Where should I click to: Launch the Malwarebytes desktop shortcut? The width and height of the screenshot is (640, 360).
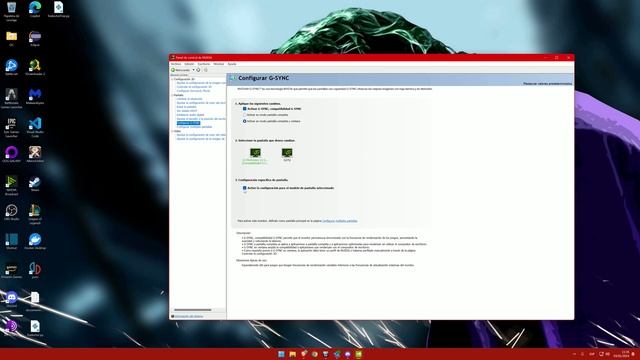[x=35, y=95]
